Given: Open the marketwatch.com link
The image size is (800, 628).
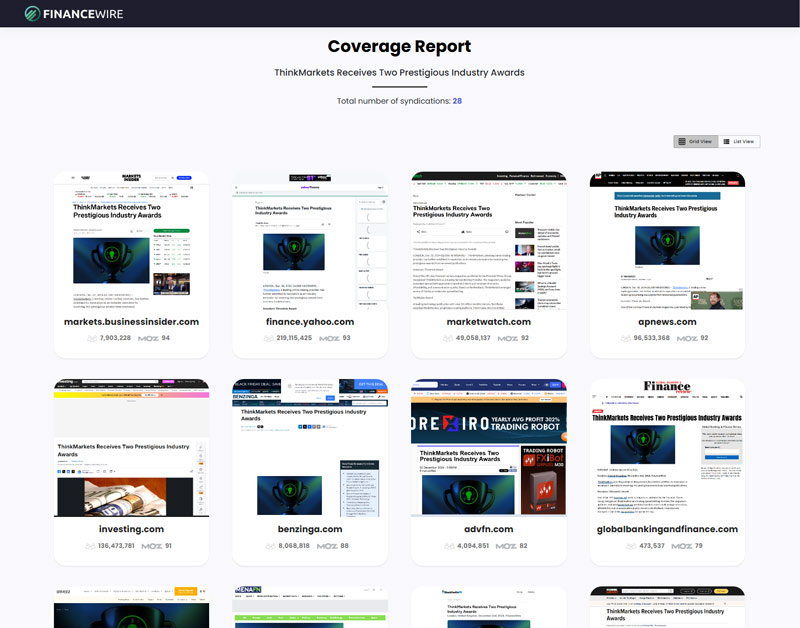Looking at the screenshot, I should tap(489, 322).
